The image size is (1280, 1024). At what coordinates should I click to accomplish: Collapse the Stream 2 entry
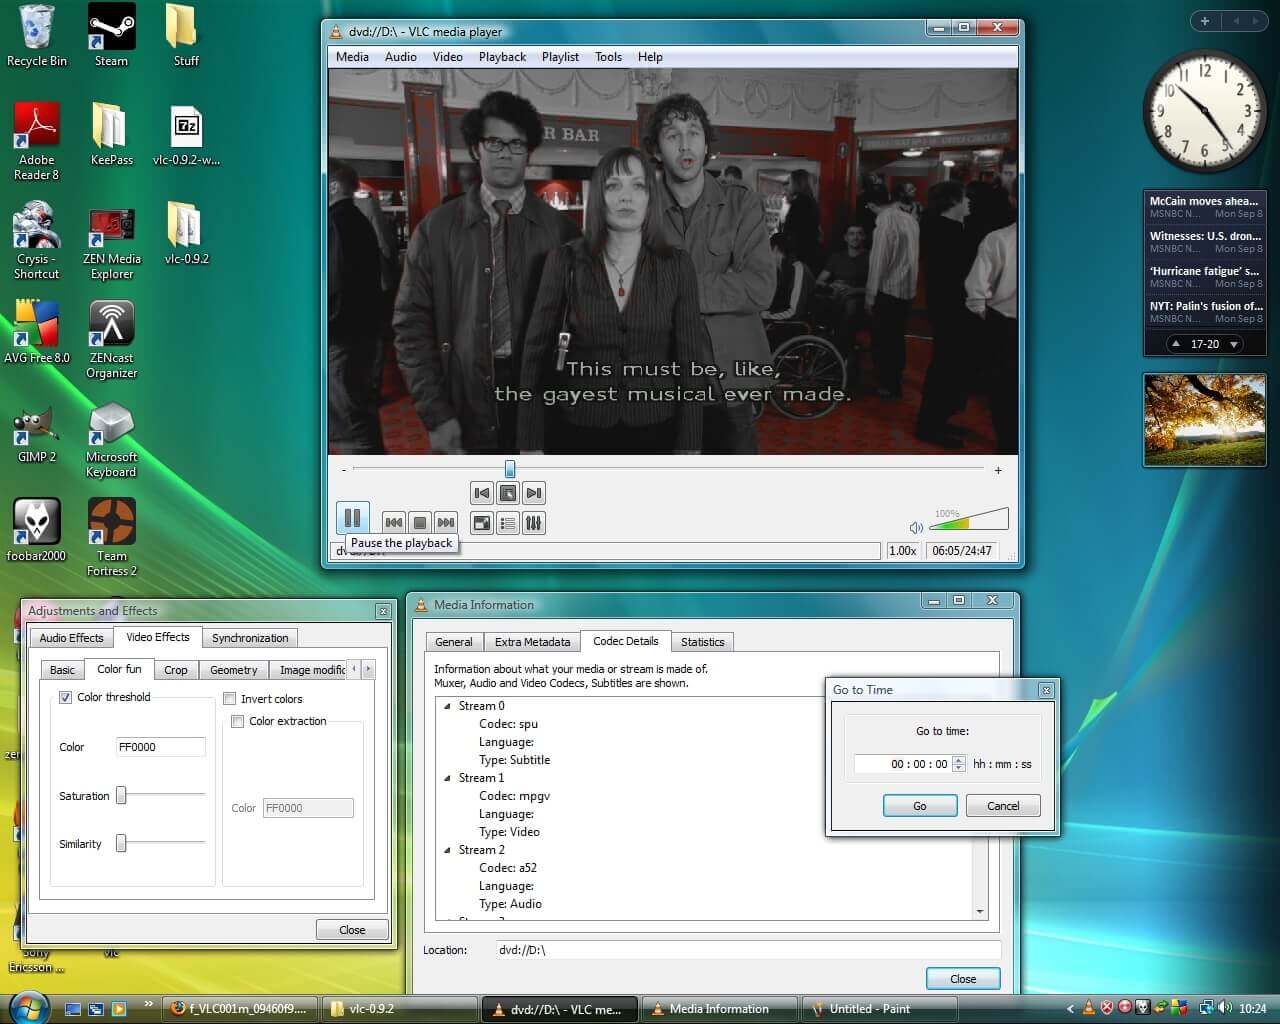[x=446, y=850]
